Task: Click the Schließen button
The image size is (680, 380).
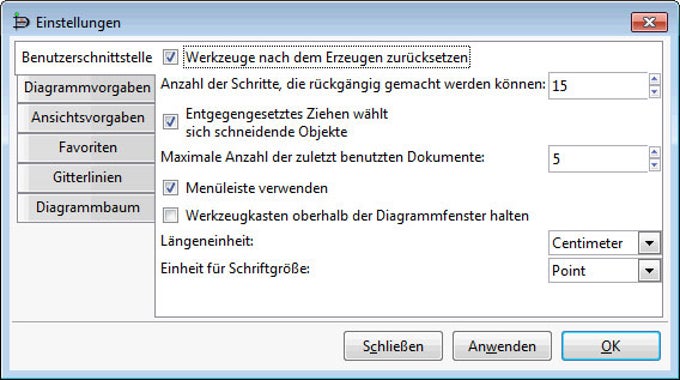Action: pyautogui.click(x=393, y=346)
